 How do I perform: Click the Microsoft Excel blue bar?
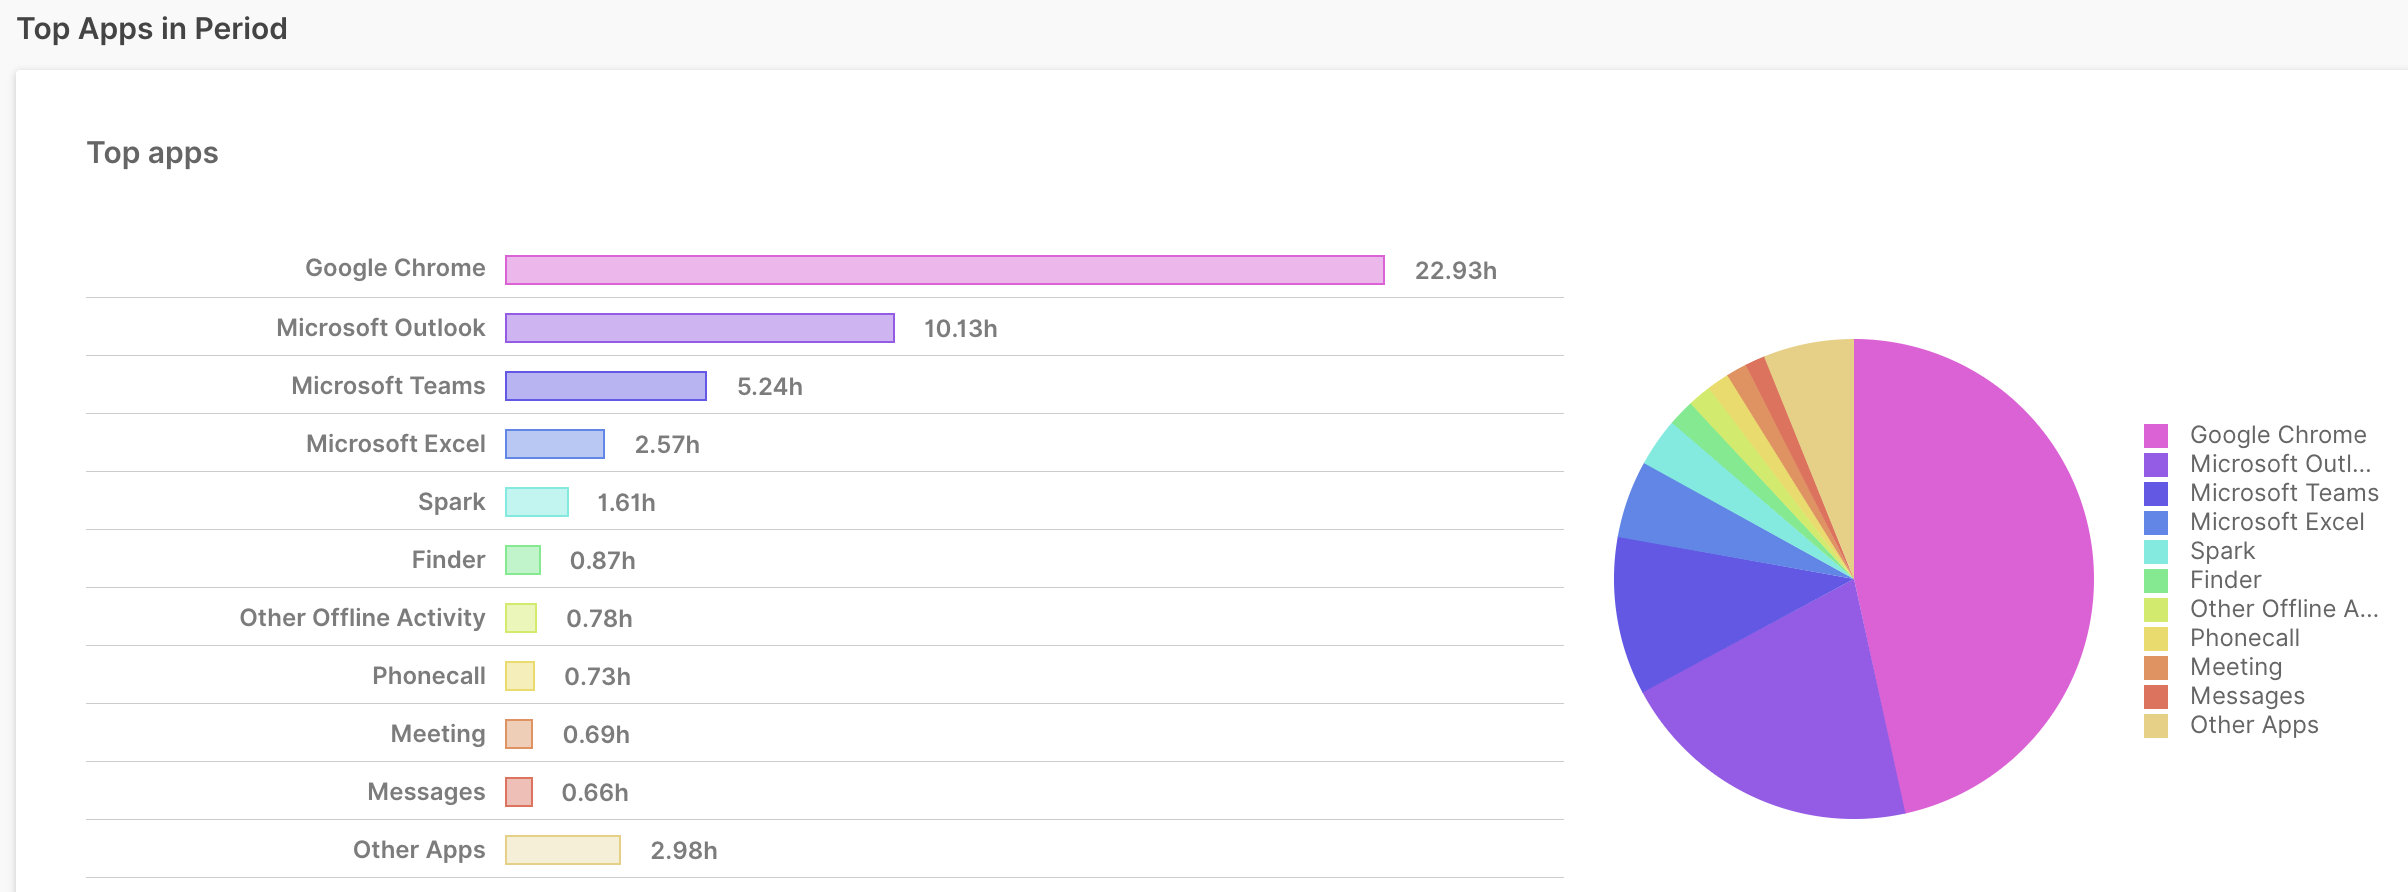(555, 444)
